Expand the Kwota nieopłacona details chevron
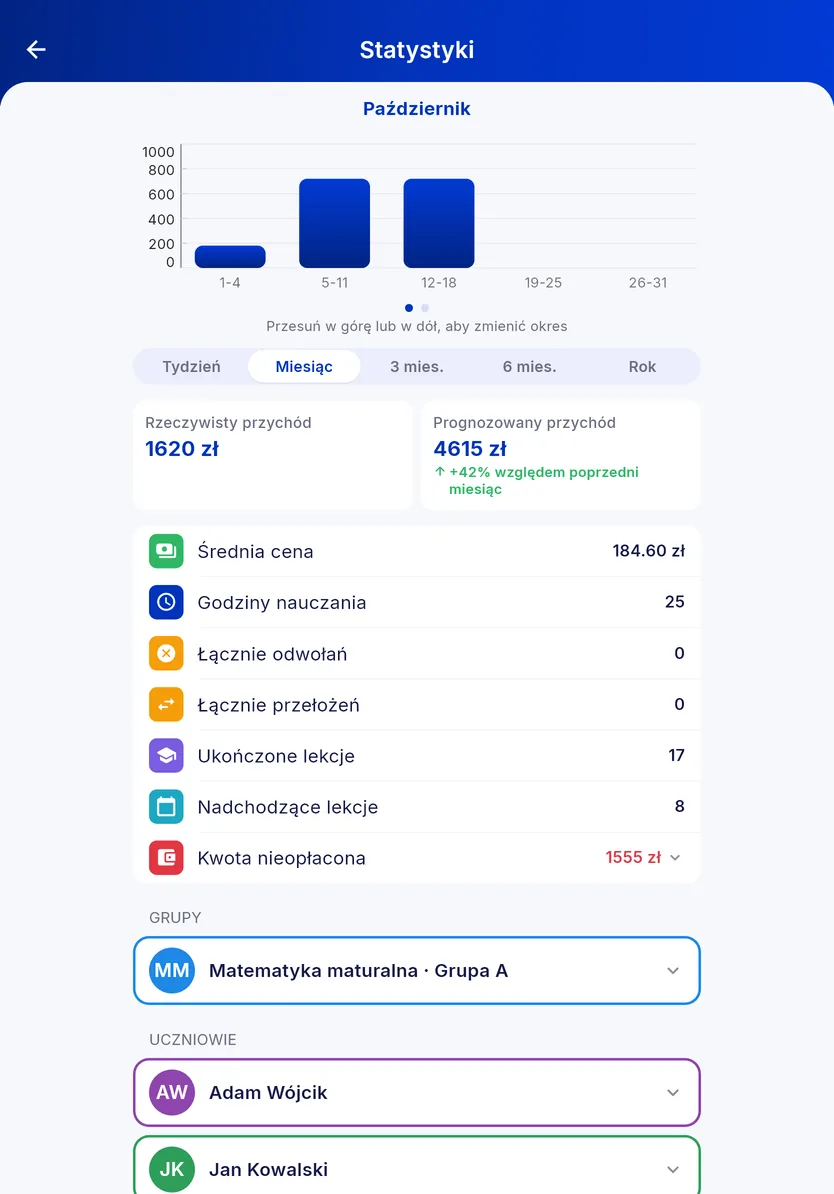The height and width of the screenshot is (1194, 834). click(675, 857)
